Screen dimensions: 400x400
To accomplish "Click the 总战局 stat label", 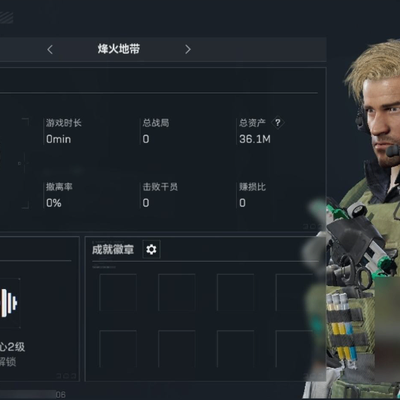I will tap(156, 123).
